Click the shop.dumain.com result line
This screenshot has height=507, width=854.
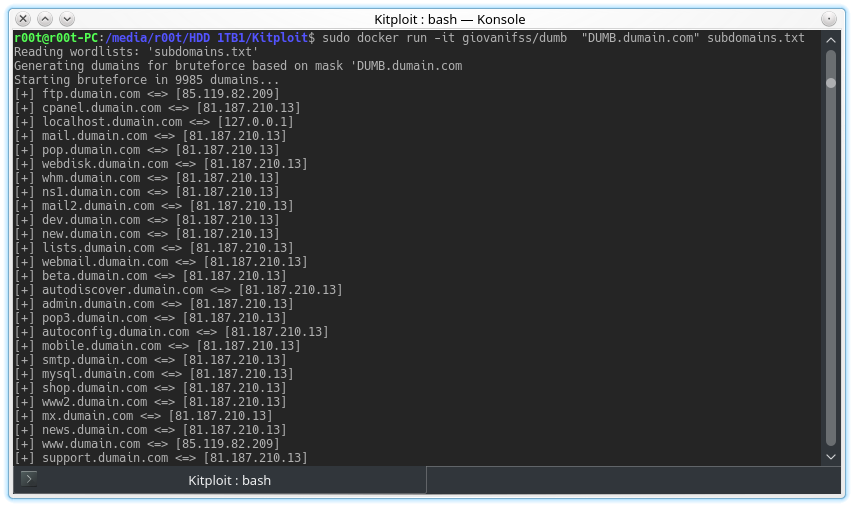[150, 388]
